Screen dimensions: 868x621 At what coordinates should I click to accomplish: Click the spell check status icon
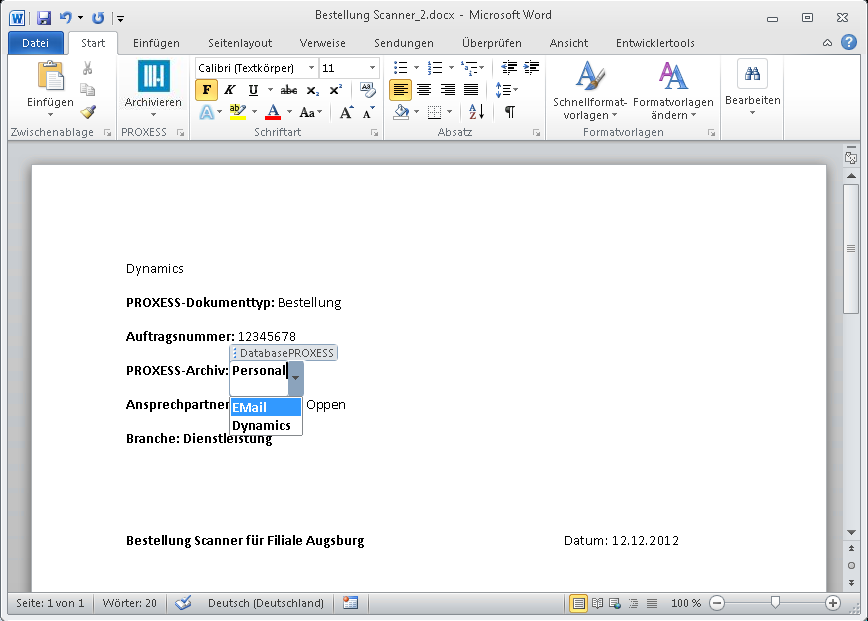click(183, 602)
